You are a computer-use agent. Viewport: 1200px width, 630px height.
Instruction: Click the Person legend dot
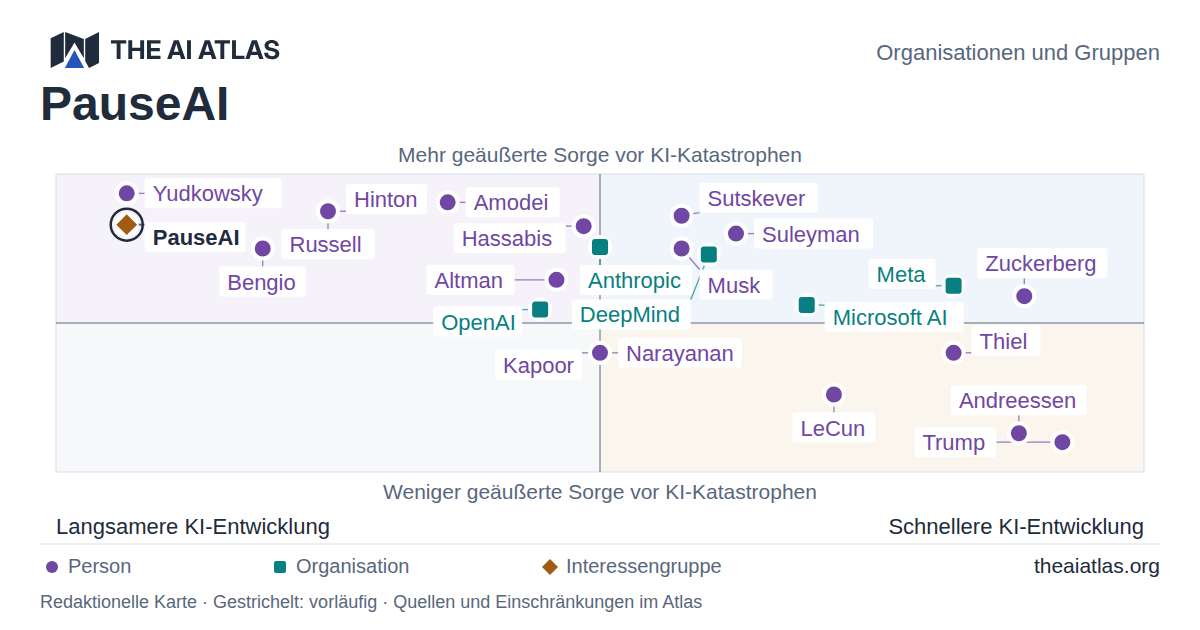[52, 567]
